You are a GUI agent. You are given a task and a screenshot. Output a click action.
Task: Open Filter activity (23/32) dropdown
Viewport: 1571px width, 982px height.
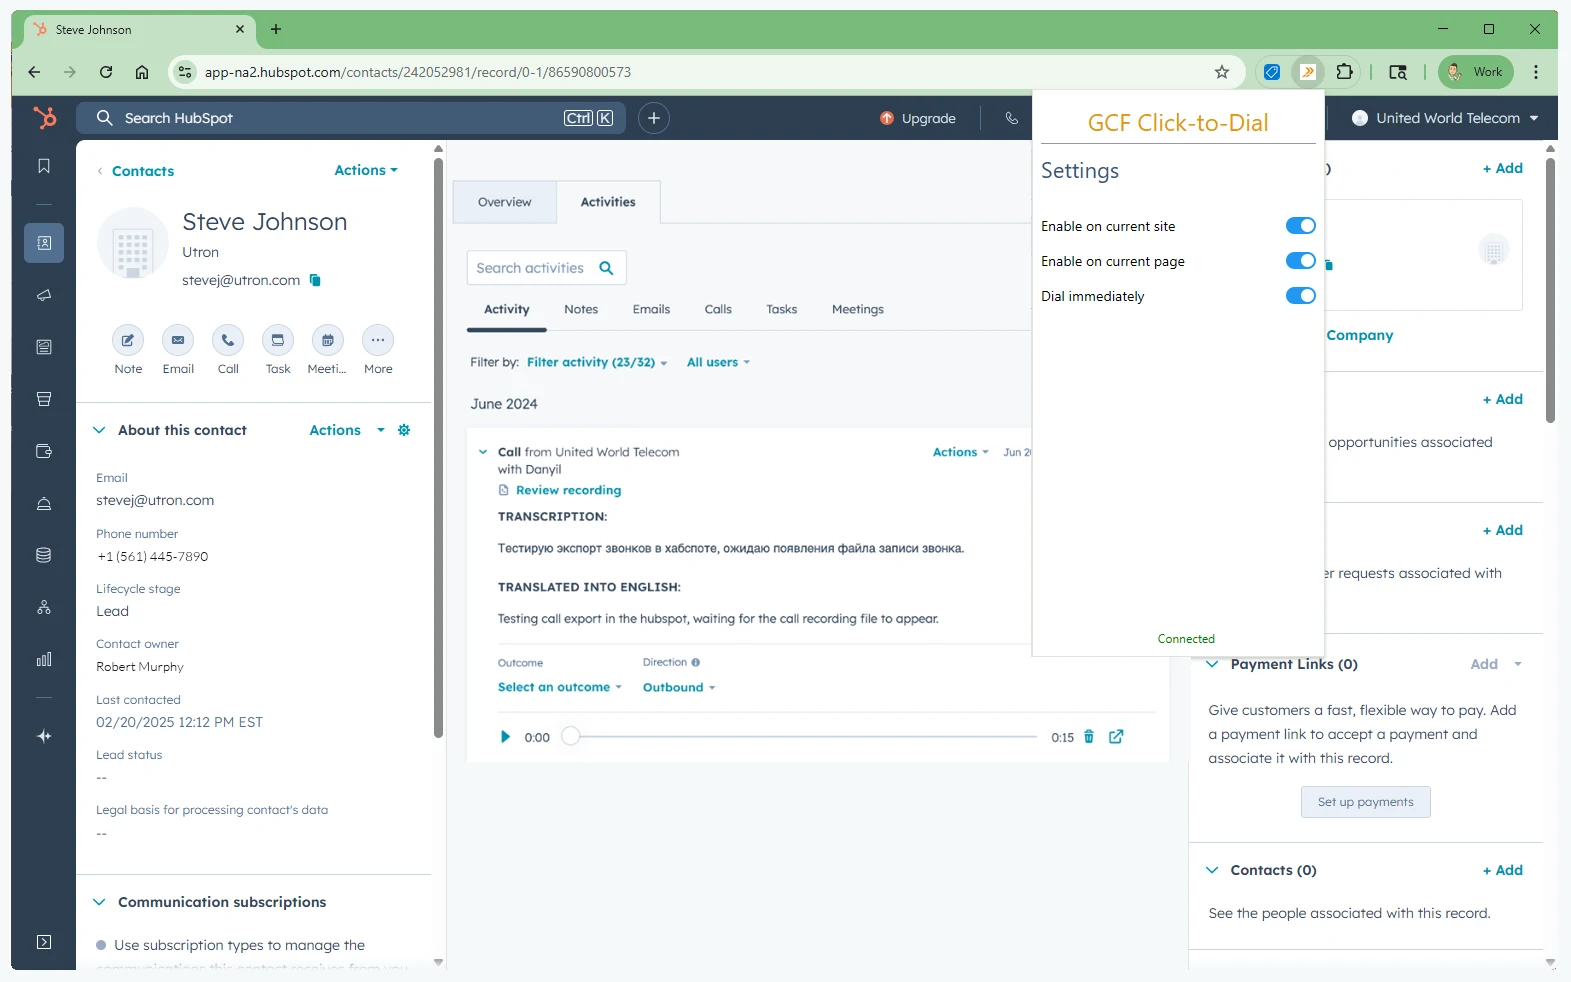(597, 362)
